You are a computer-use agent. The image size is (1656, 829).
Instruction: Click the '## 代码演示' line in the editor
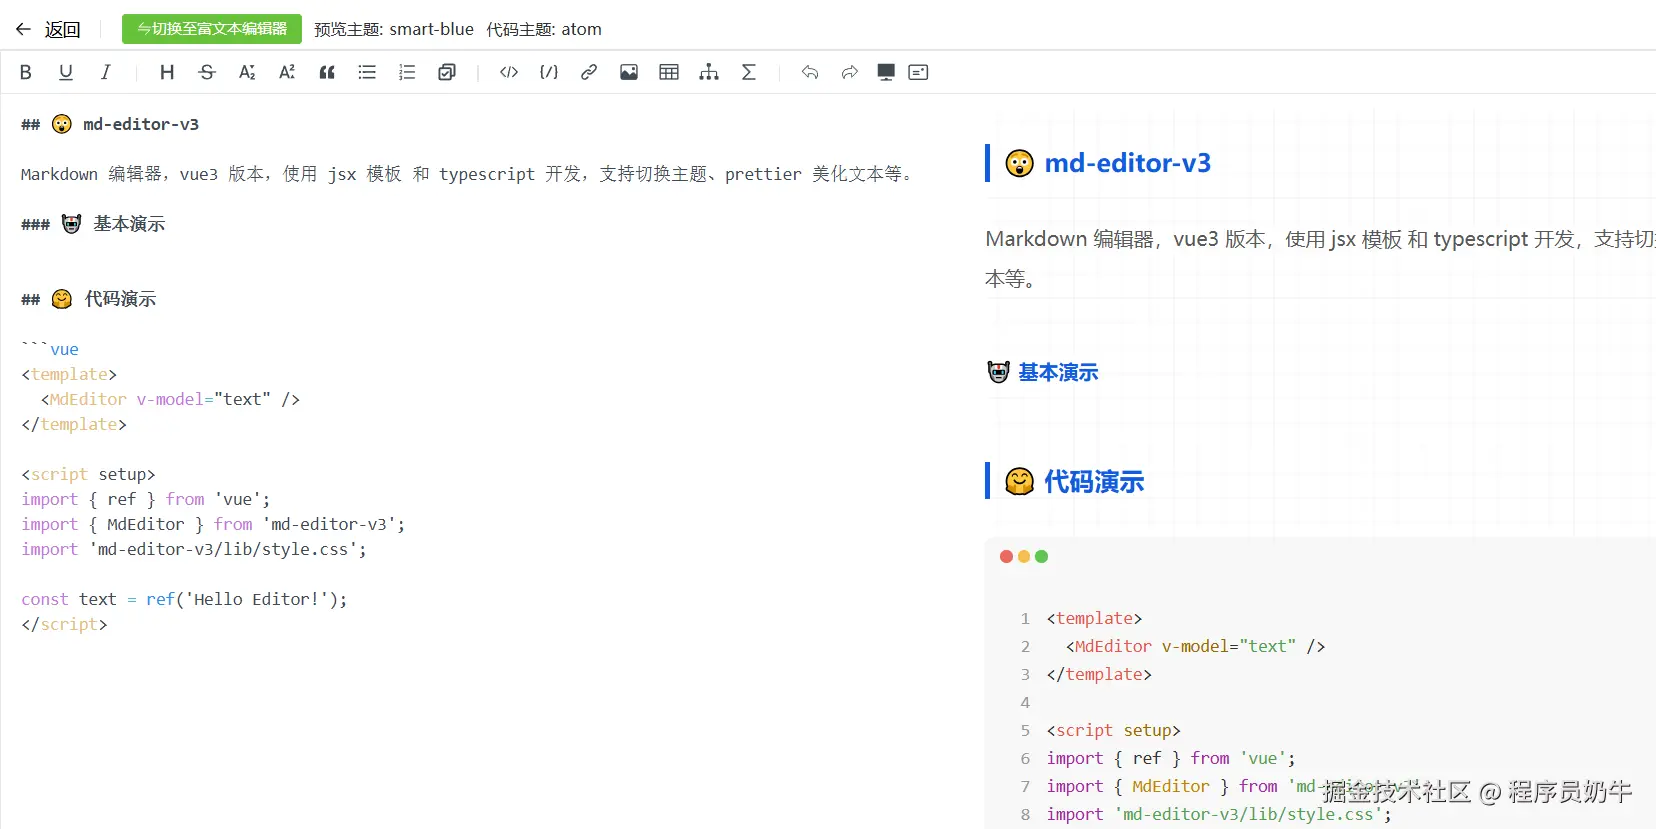(x=89, y=299)
